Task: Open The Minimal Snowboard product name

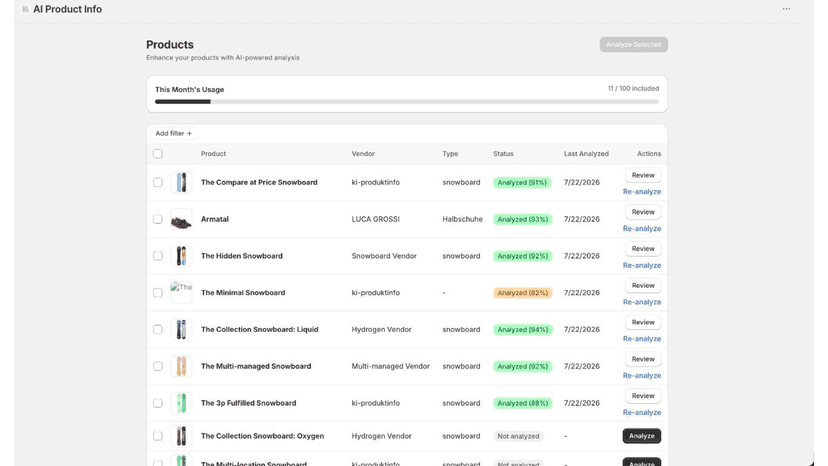Action: point(243,293)
